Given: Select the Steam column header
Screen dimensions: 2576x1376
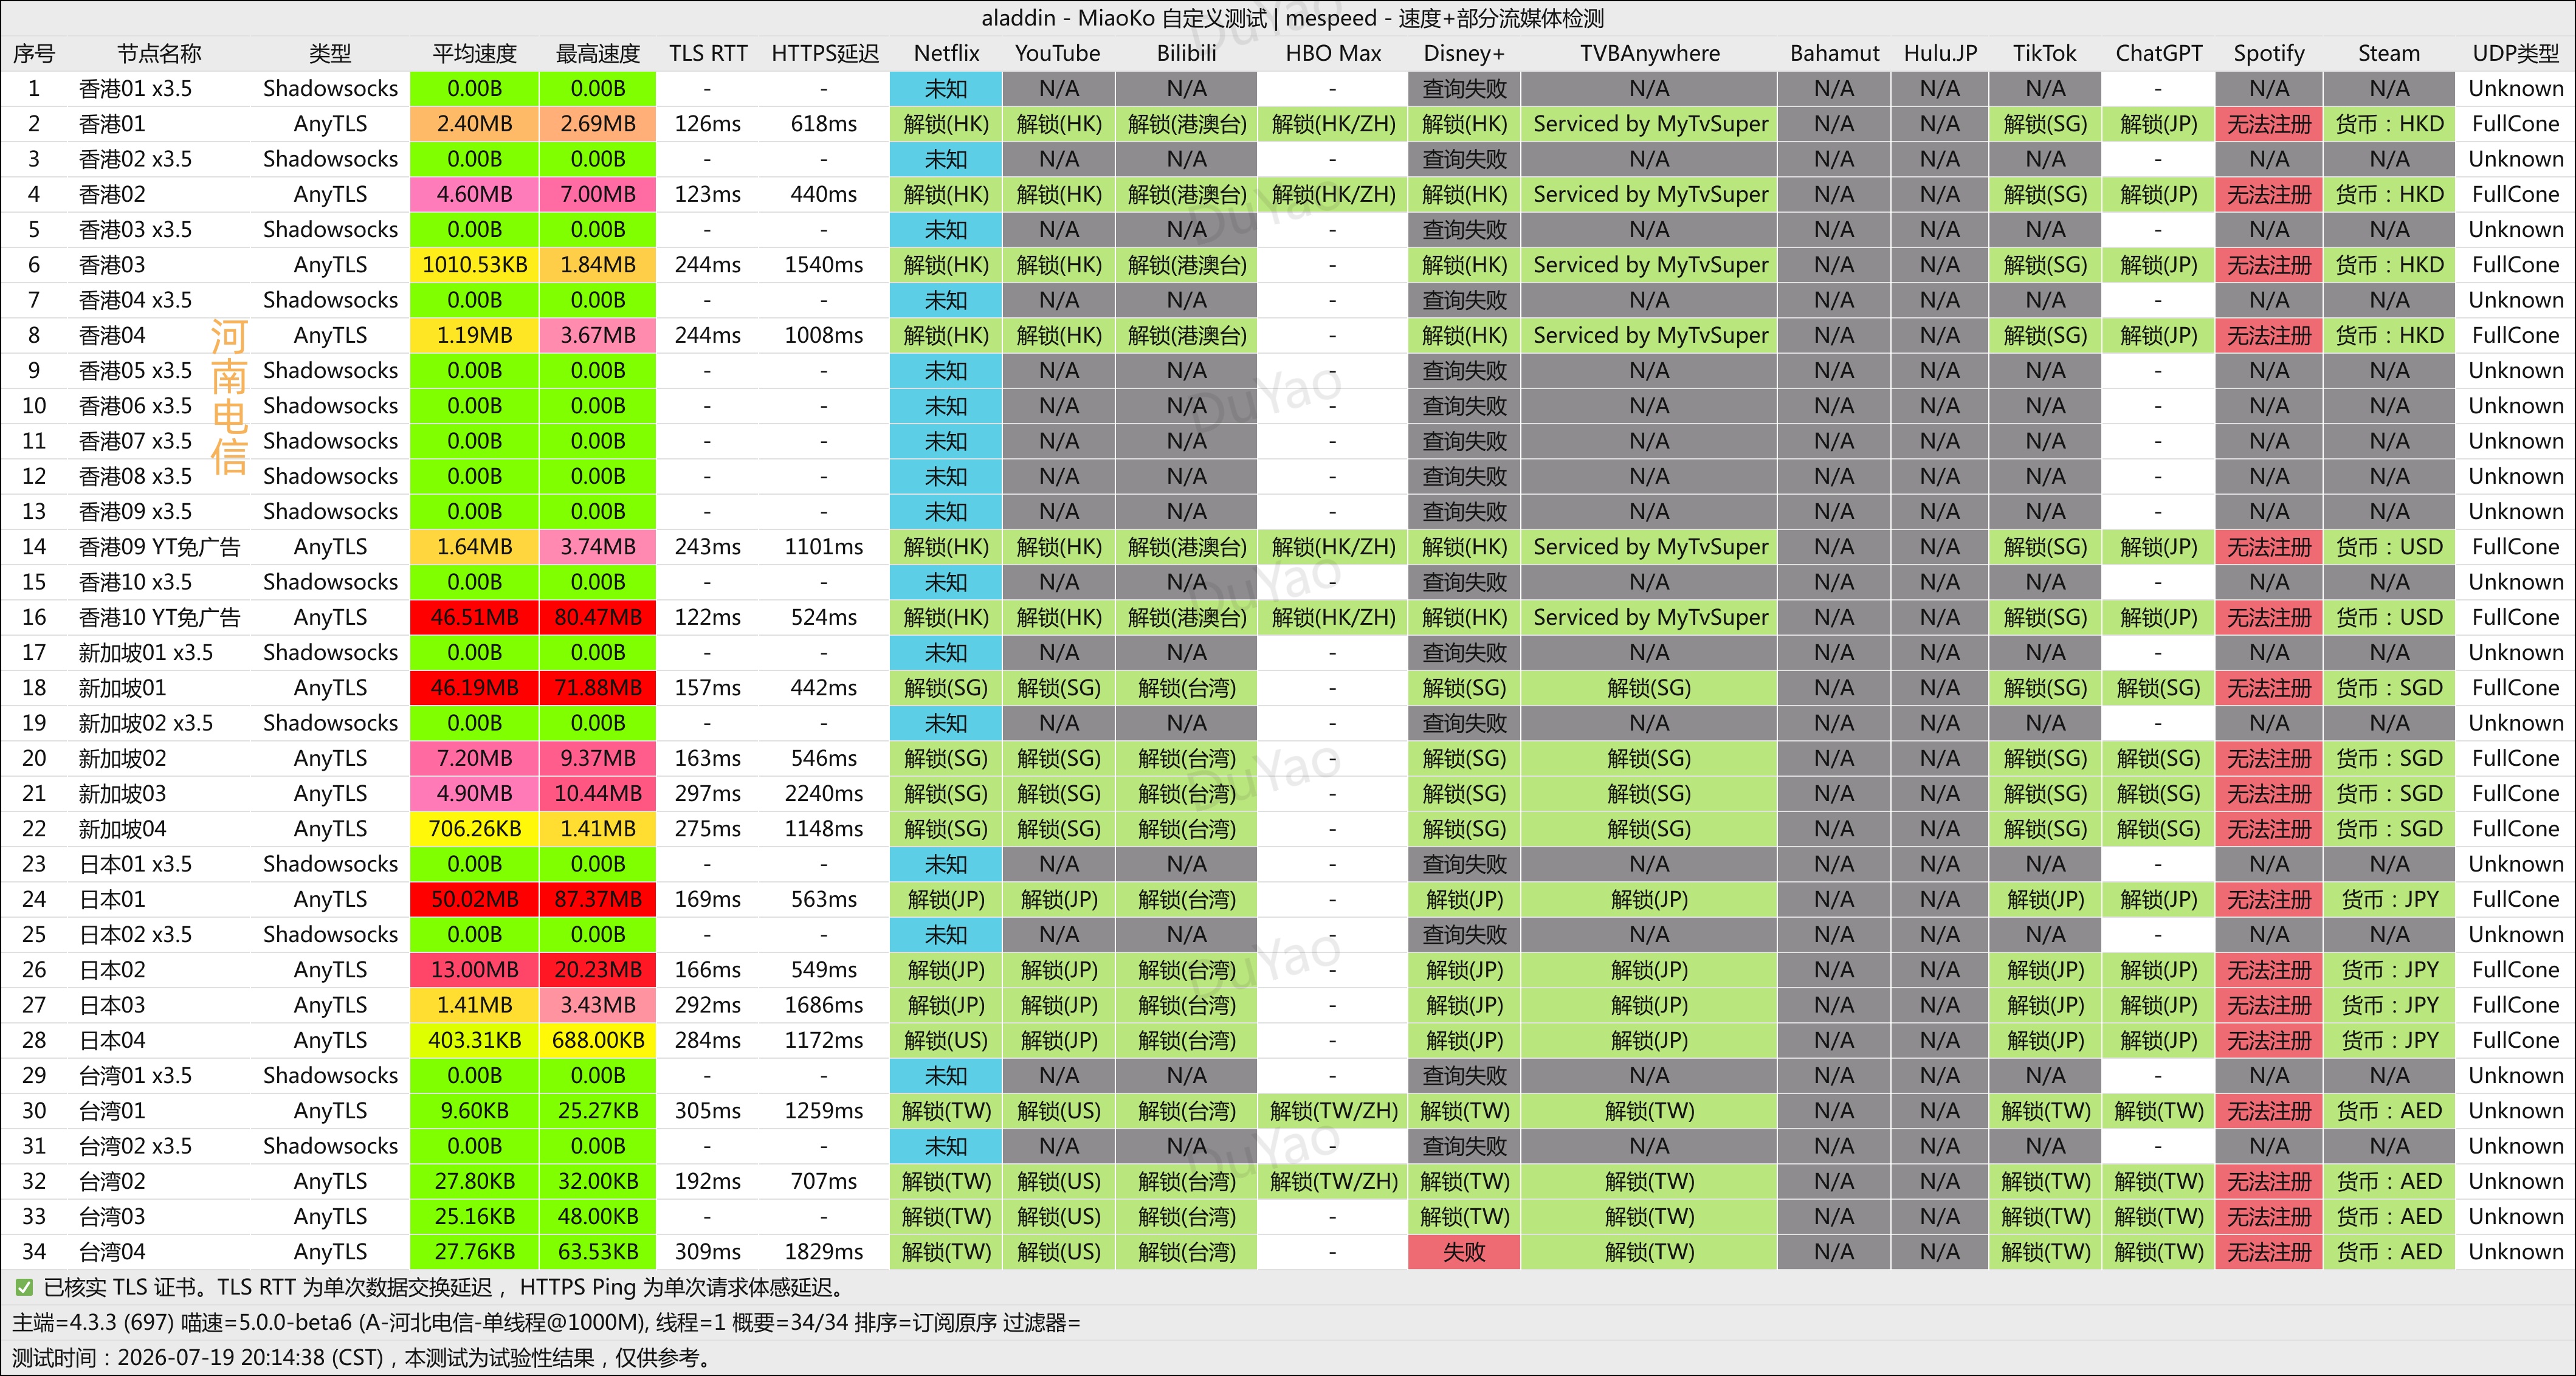Looking at the screenshot, I should pos(2389,54).
